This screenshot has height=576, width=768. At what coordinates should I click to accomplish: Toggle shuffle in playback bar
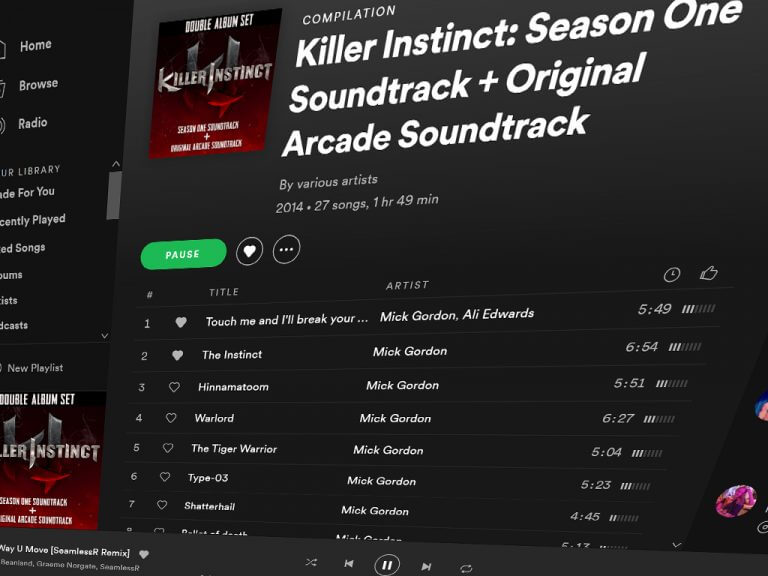(x=311, y=562)
